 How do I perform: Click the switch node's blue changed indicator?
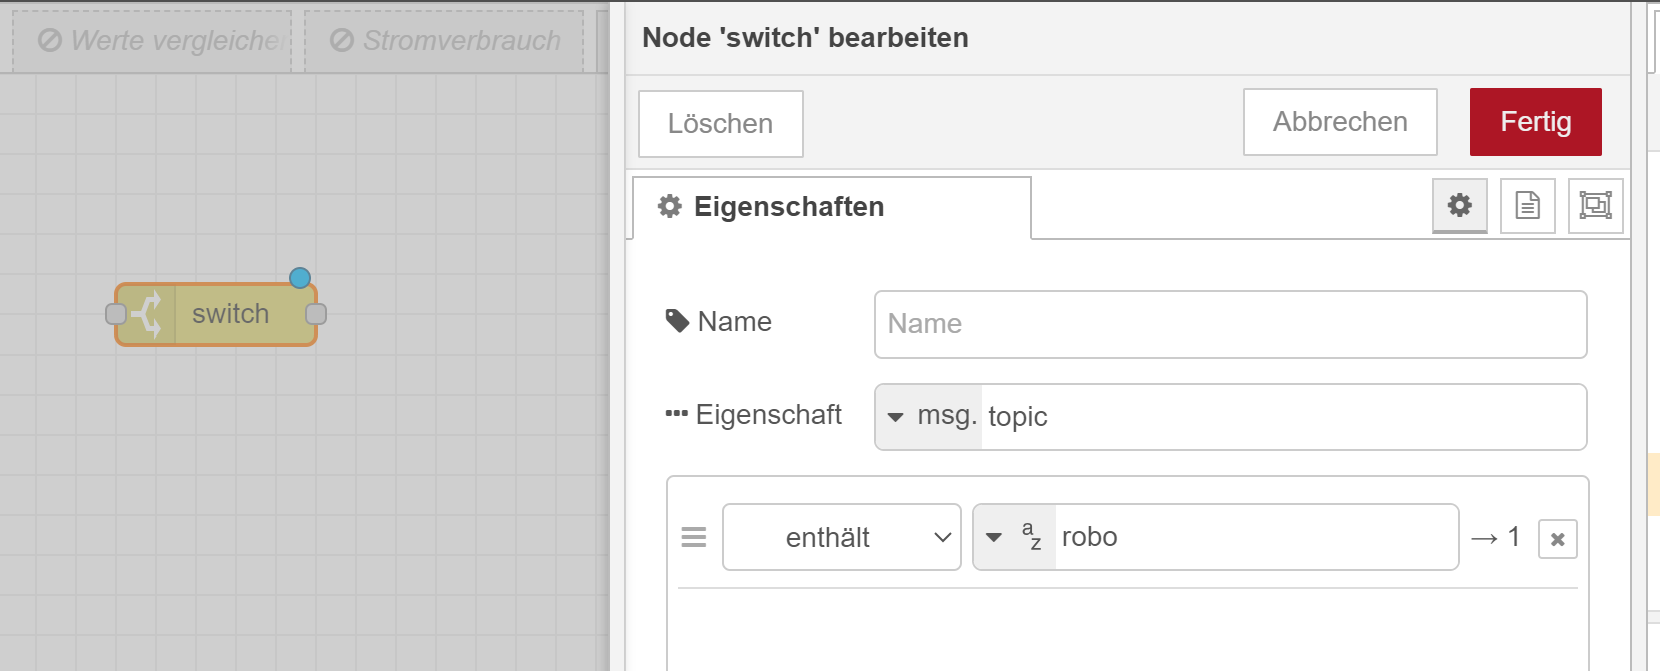click(x=300, y=278)
